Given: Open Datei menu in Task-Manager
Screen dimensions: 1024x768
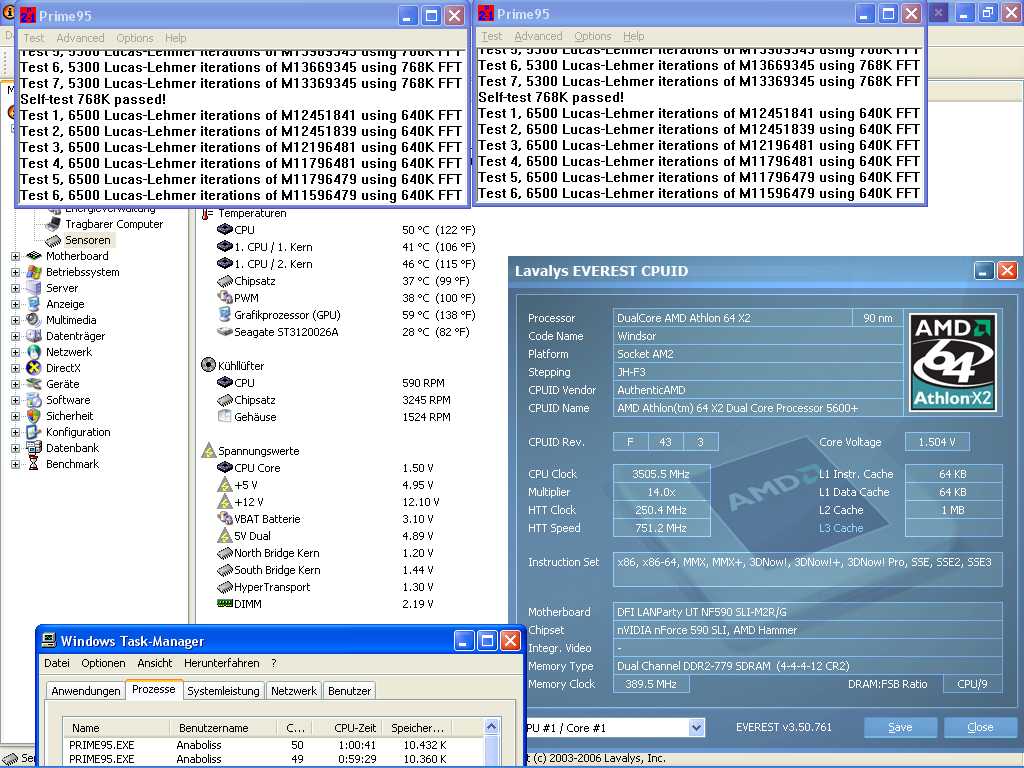Looking at the screenshot, I should click(x=57, y=663).
